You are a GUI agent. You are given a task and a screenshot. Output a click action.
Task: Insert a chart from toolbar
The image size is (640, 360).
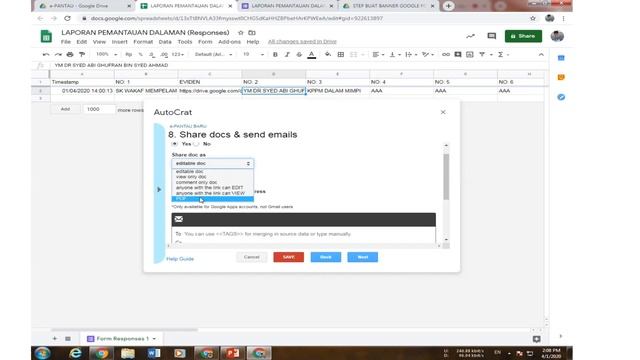click(470, 54)
